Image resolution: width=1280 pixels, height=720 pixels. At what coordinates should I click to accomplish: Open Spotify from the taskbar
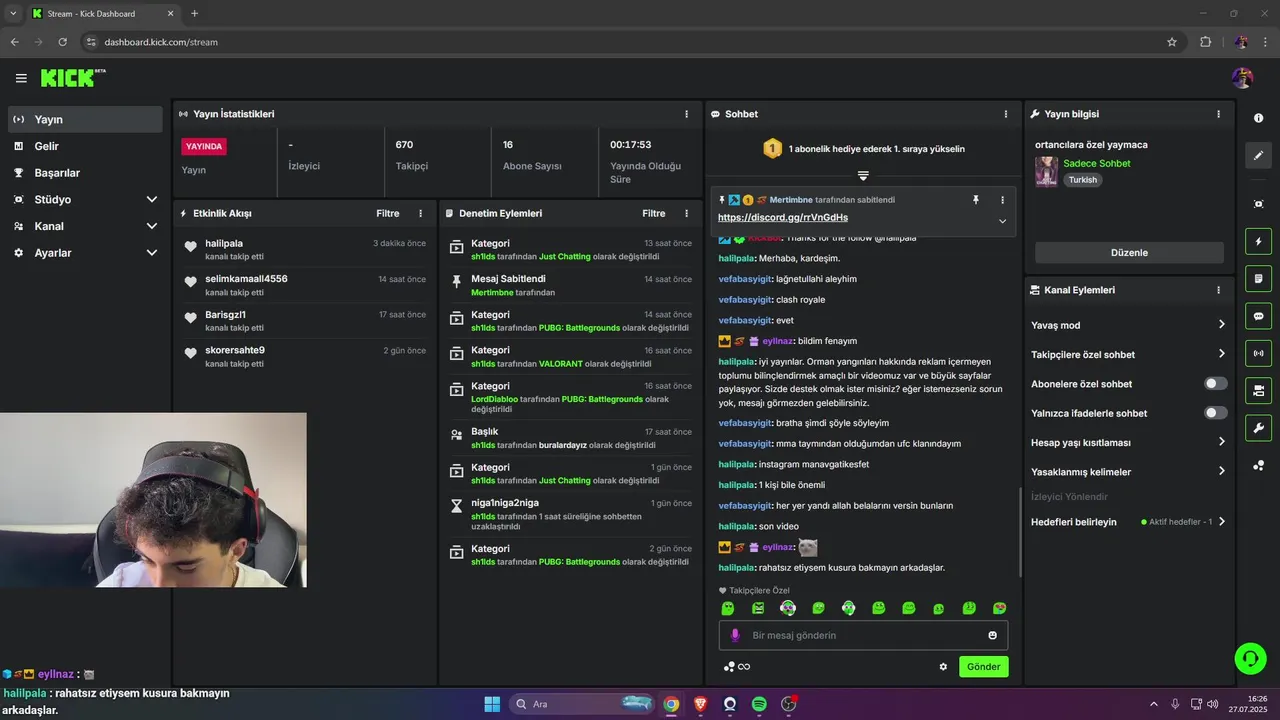click(759, 704)
